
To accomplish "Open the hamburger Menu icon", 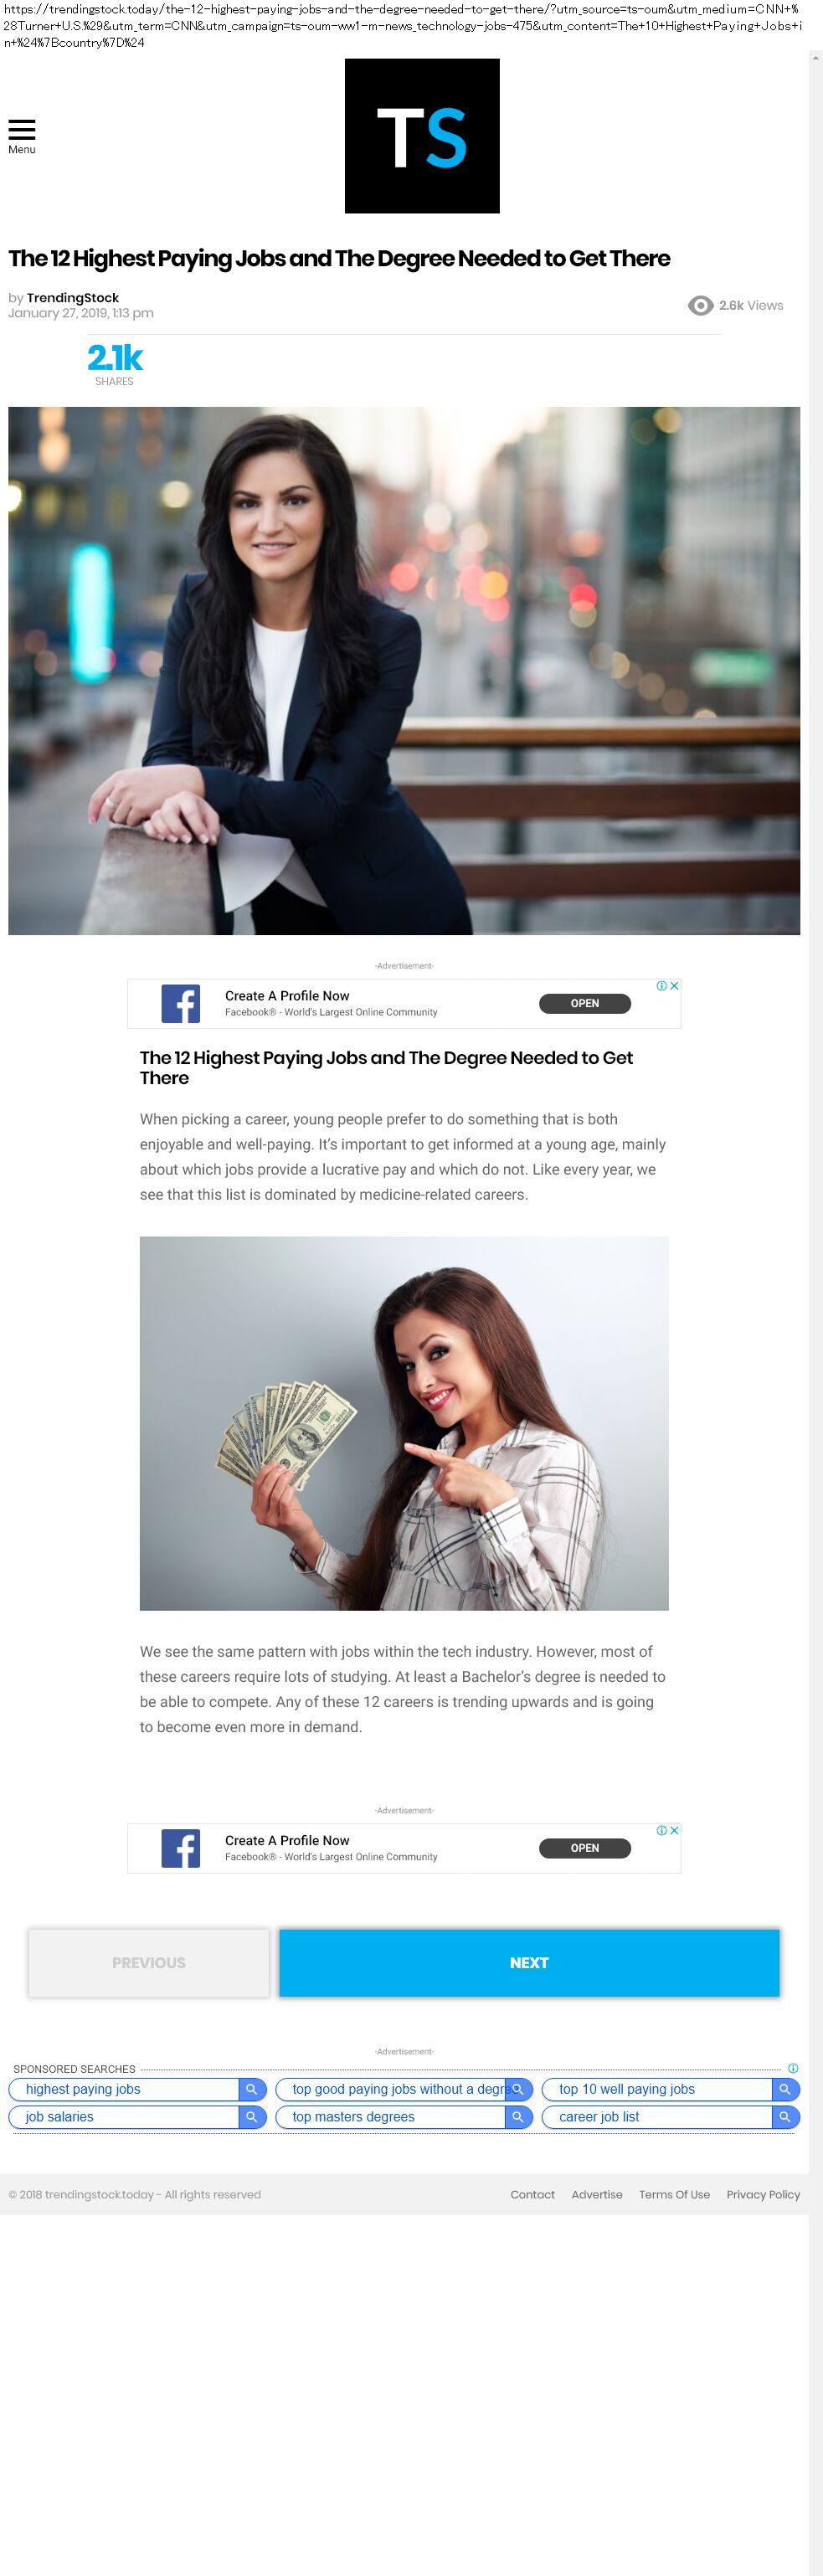I will (21, 131).
